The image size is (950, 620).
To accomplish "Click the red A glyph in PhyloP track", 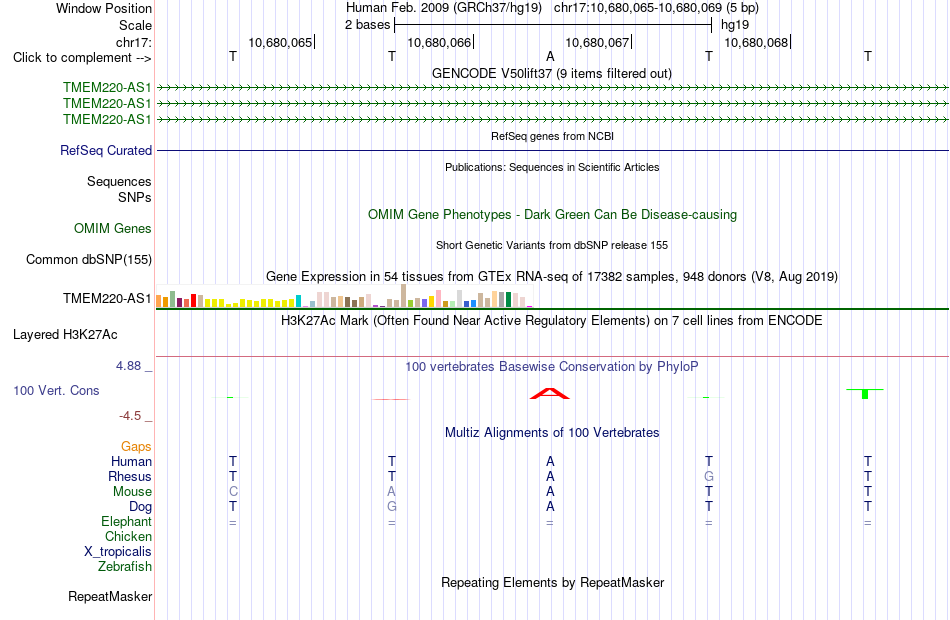I will point(550,393).
